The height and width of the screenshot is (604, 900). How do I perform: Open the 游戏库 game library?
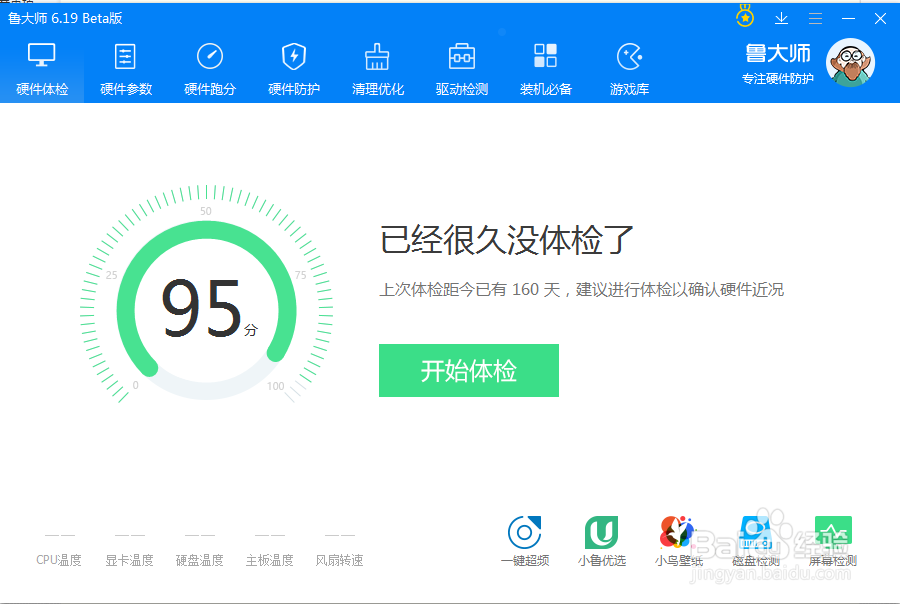pyautogui.click(x=629, y=69)
